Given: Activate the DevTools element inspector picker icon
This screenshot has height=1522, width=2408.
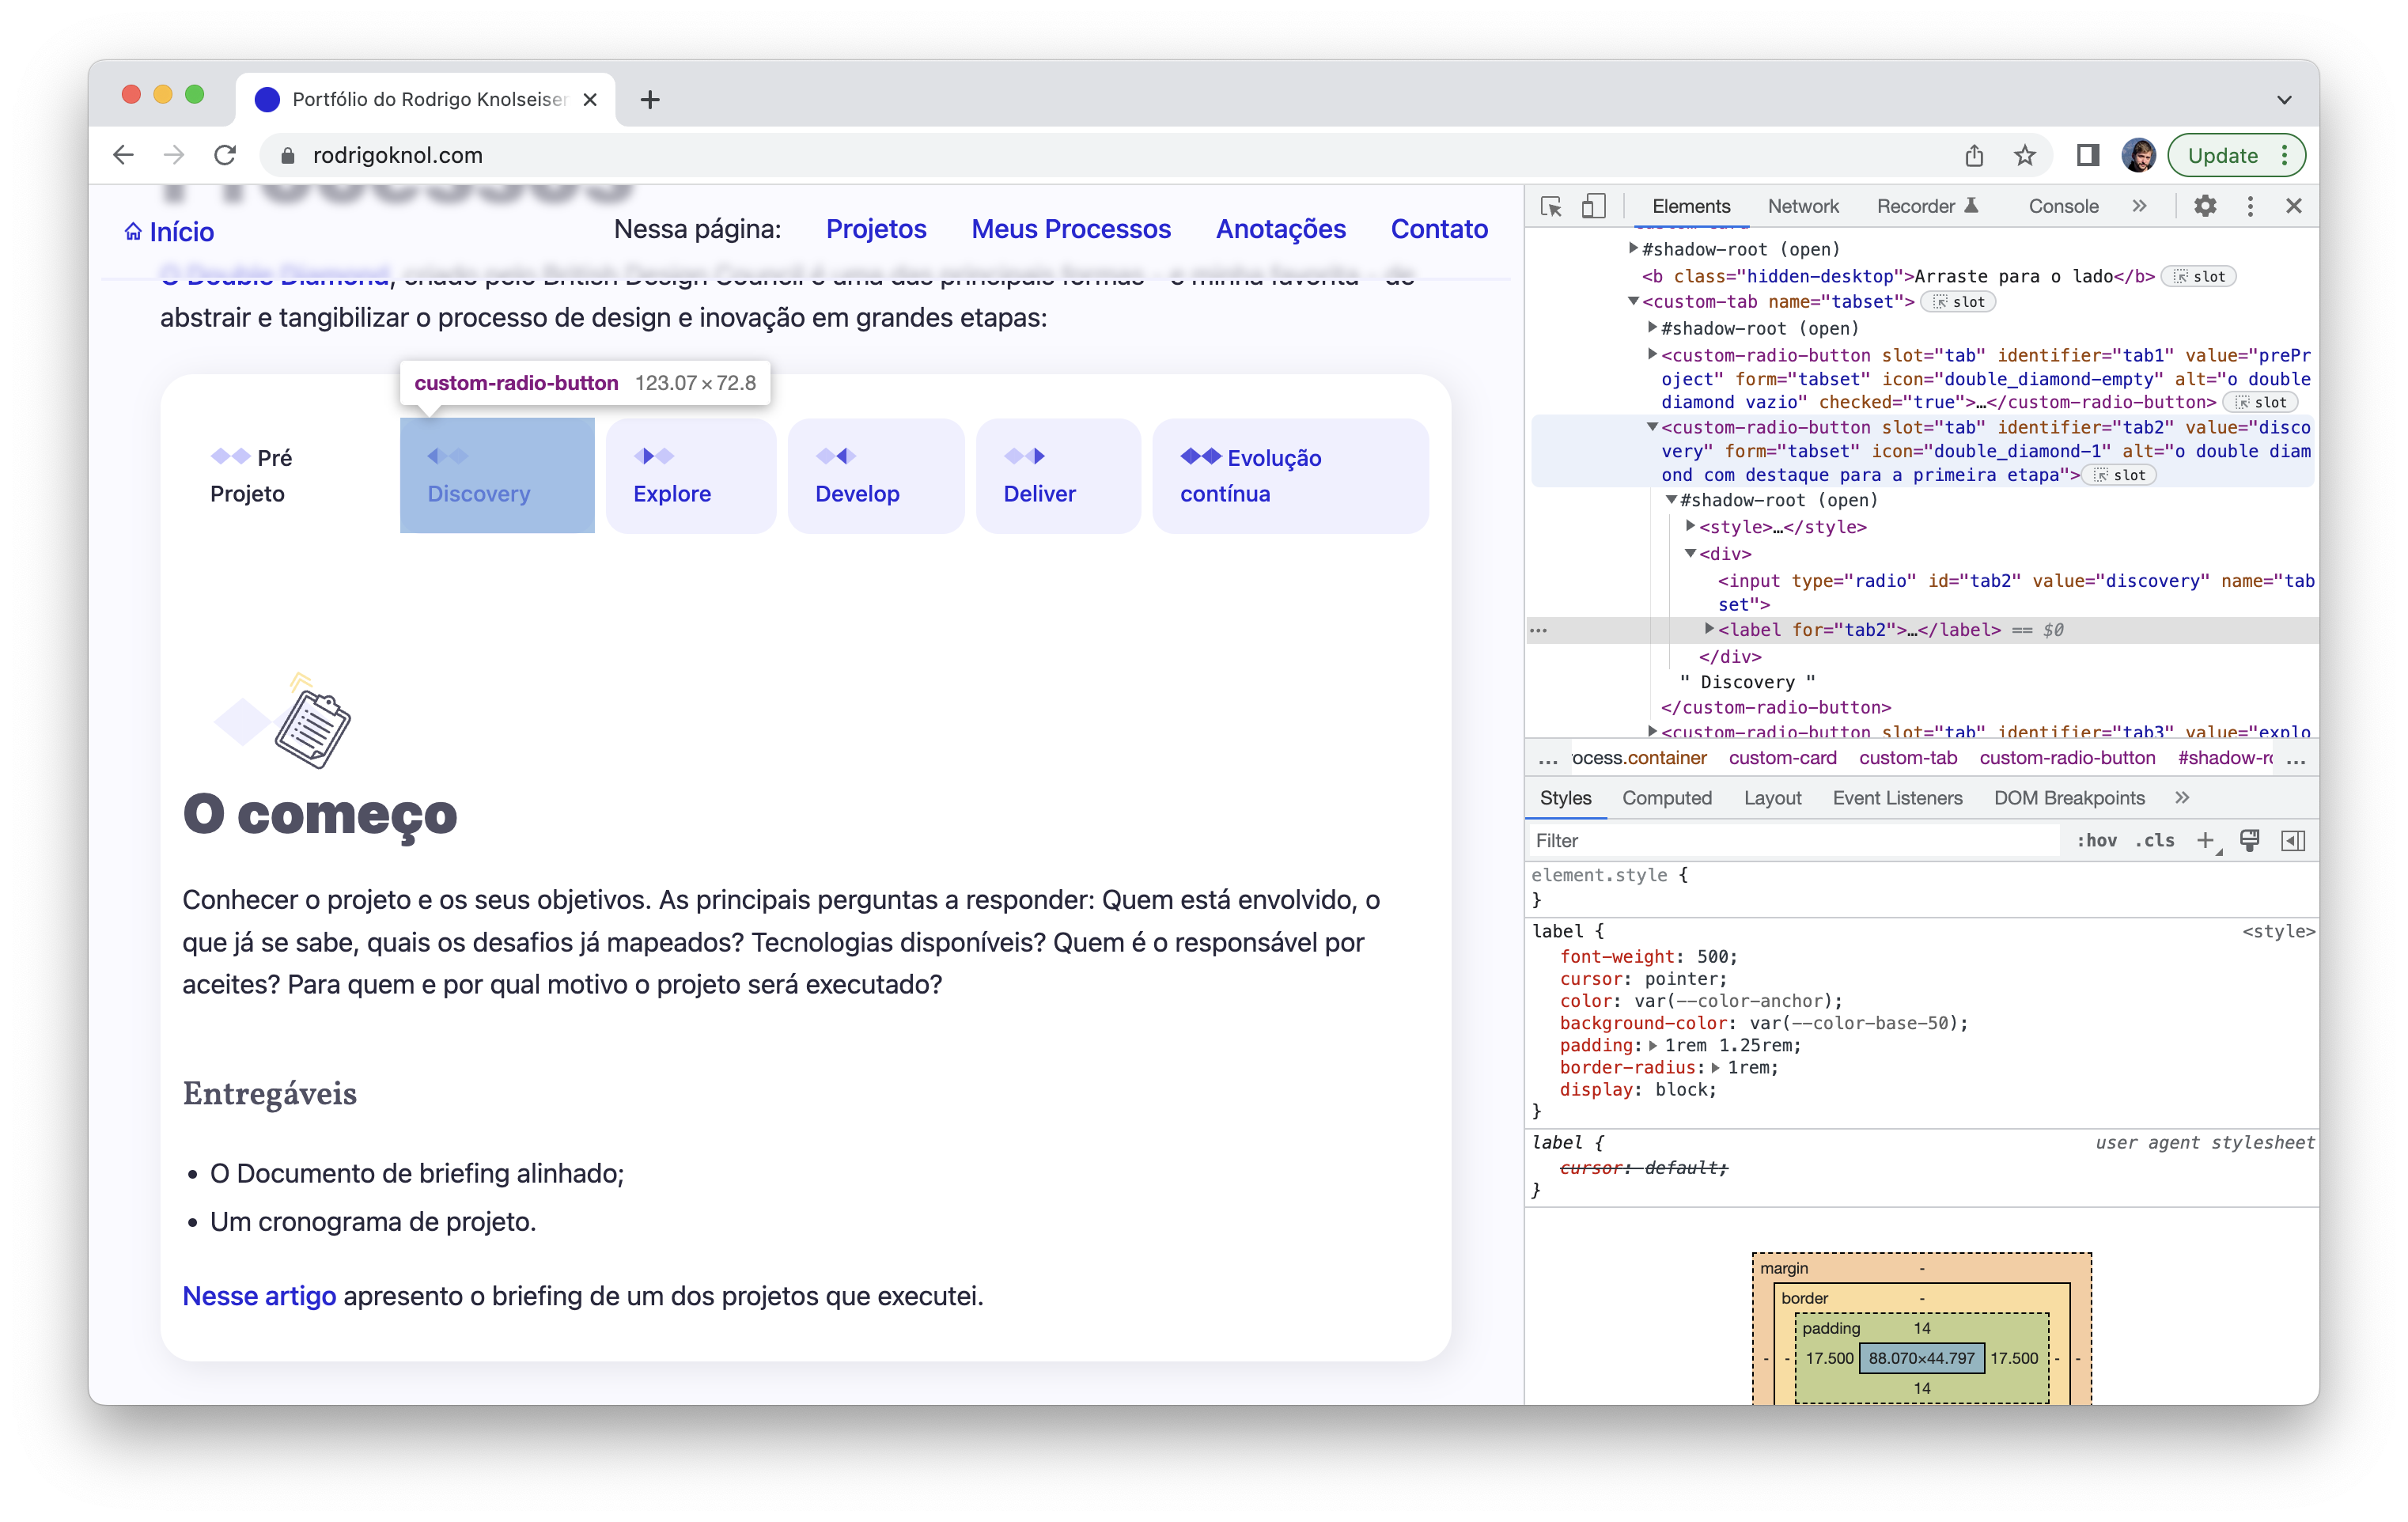Looking at the screenshot, I should tap(1551, 206).
